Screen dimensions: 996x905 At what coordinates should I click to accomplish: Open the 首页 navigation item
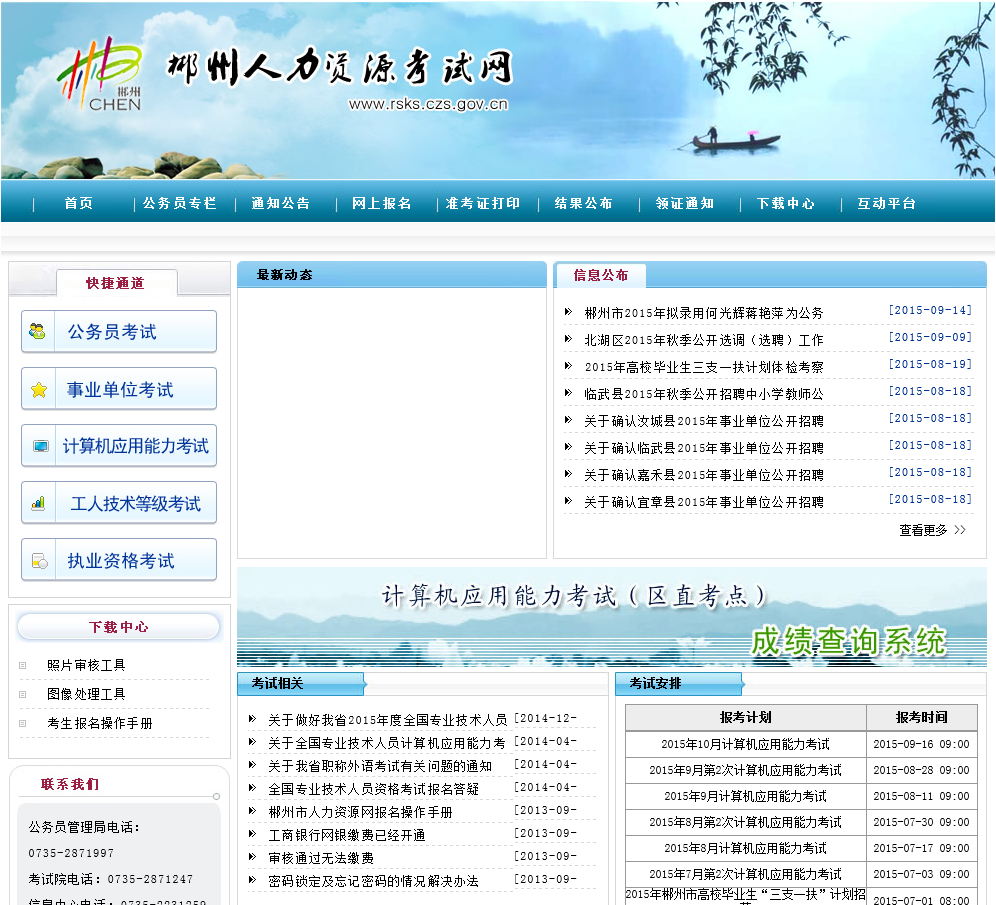coord(79,203)
